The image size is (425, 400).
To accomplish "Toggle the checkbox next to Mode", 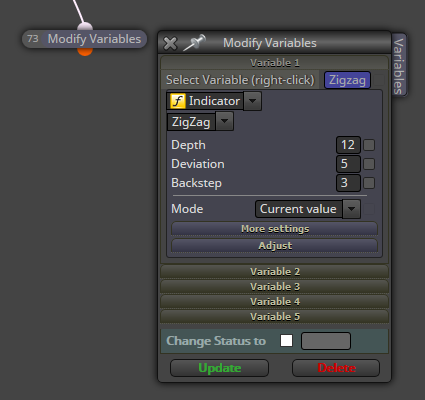I will pos(369,209).
